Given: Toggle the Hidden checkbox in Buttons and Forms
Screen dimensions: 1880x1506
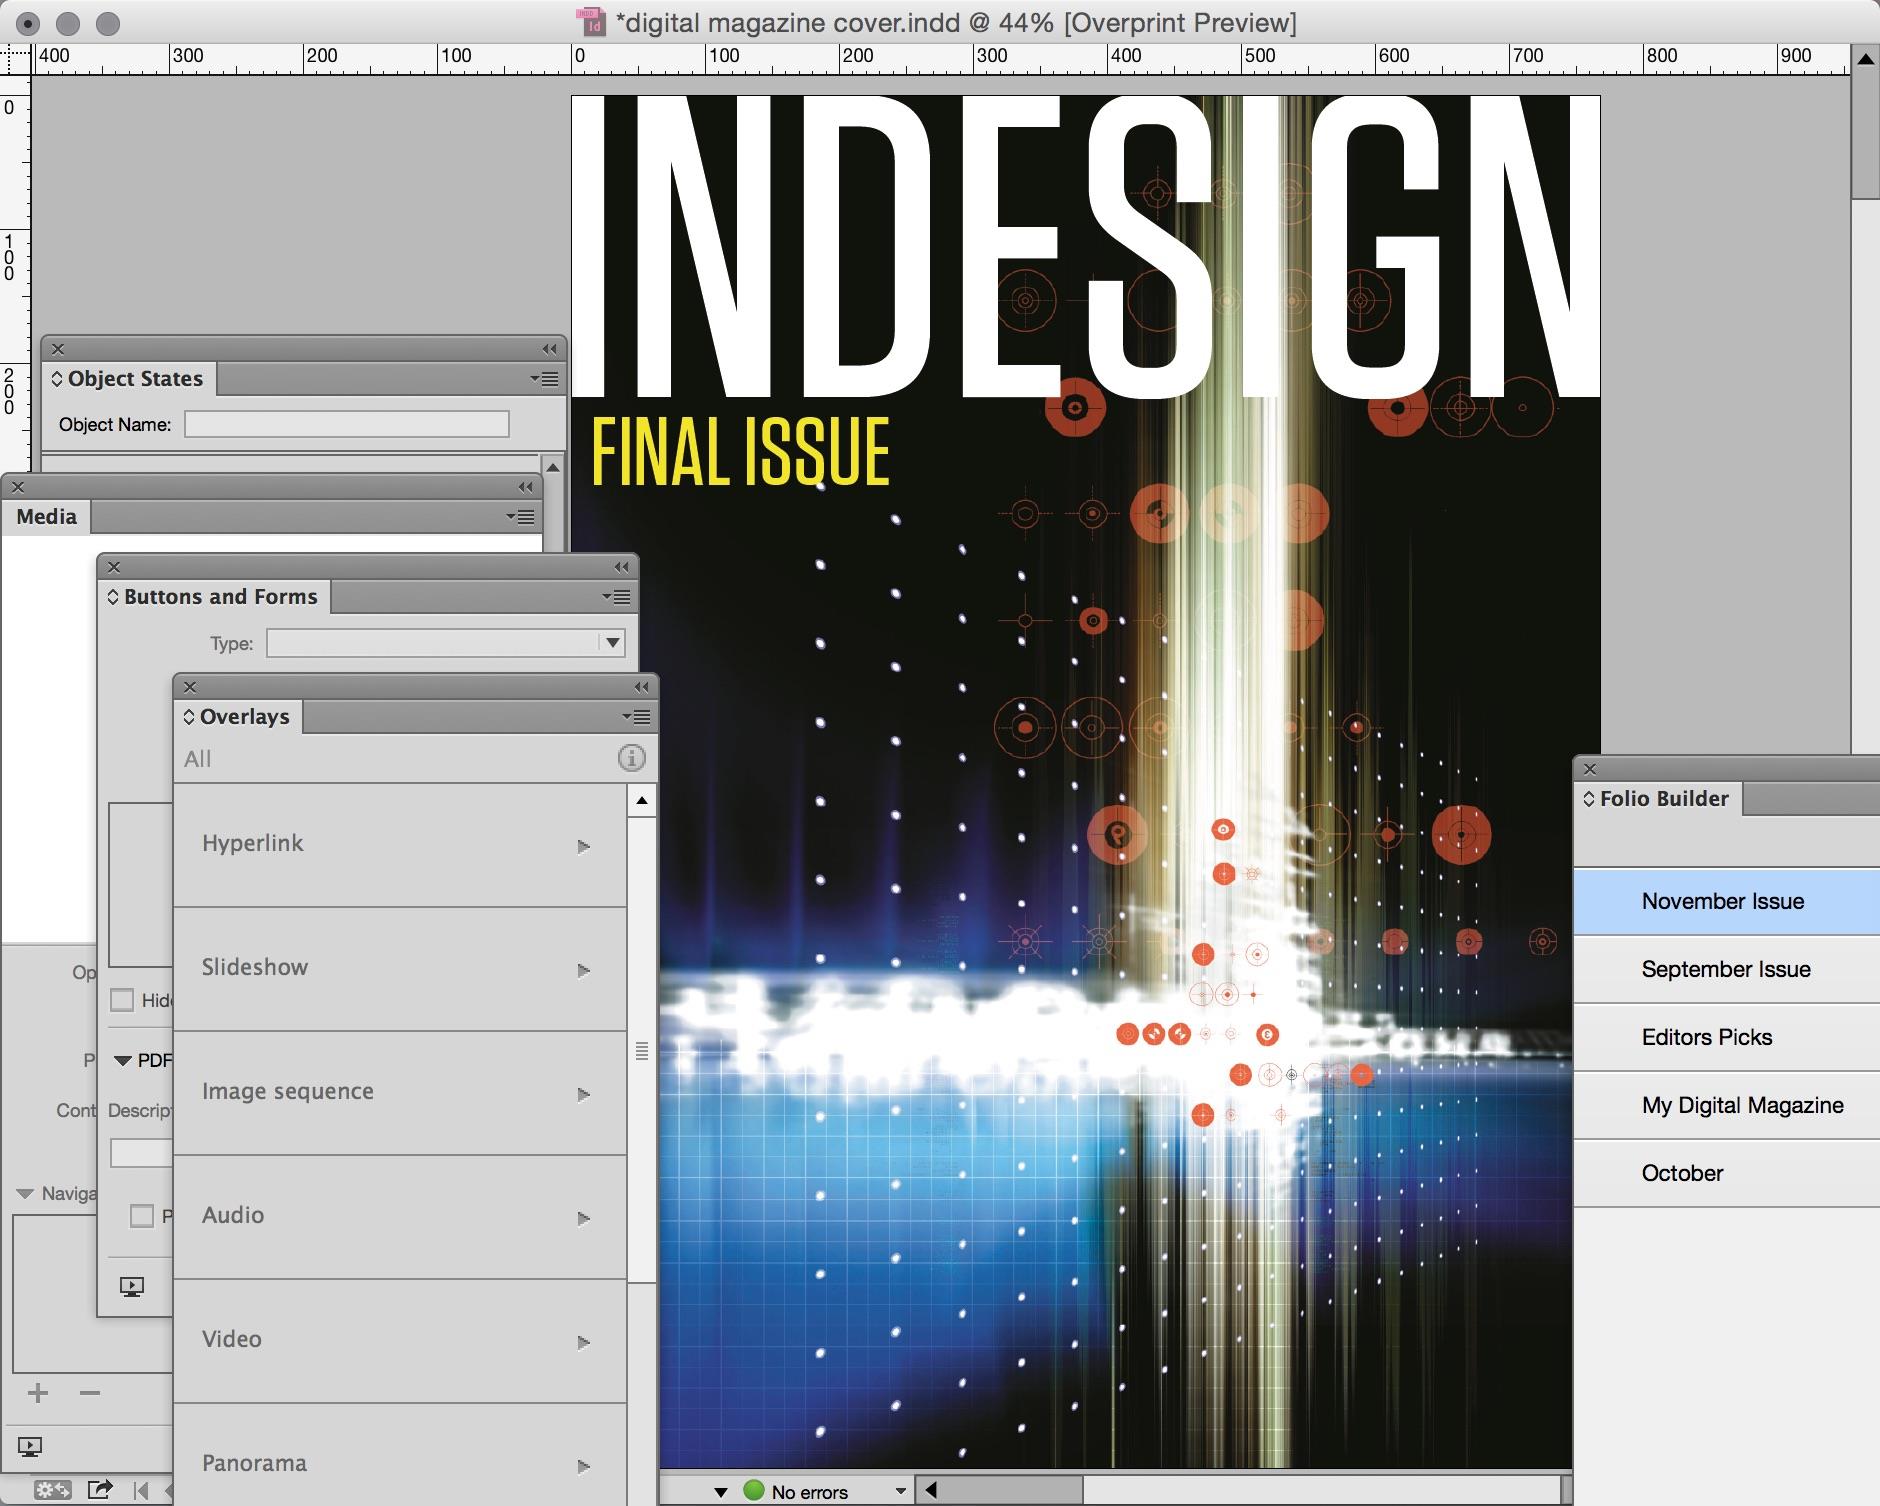Looking at the screenshot, I should coord(122,999).
